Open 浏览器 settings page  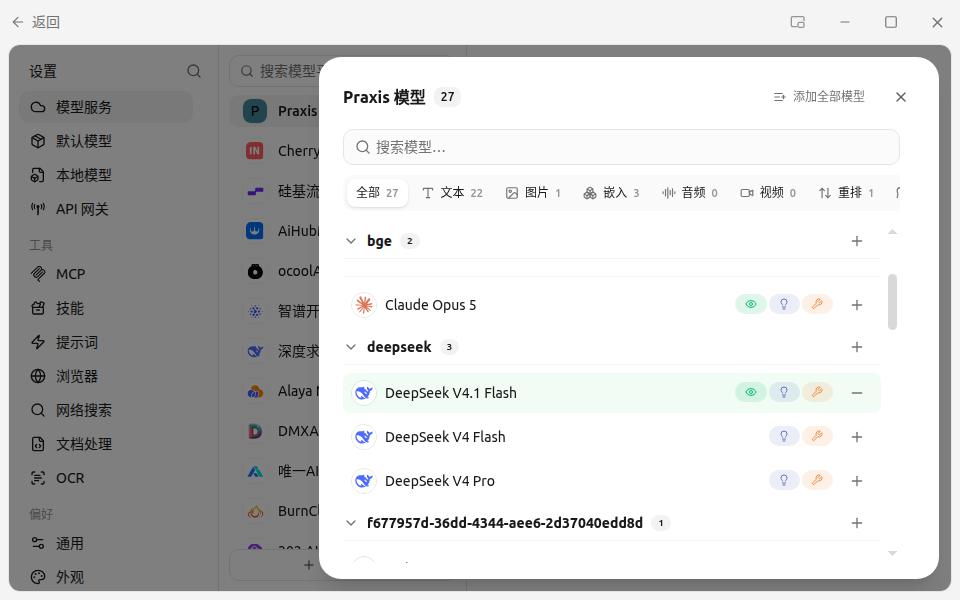click(106, 376)
